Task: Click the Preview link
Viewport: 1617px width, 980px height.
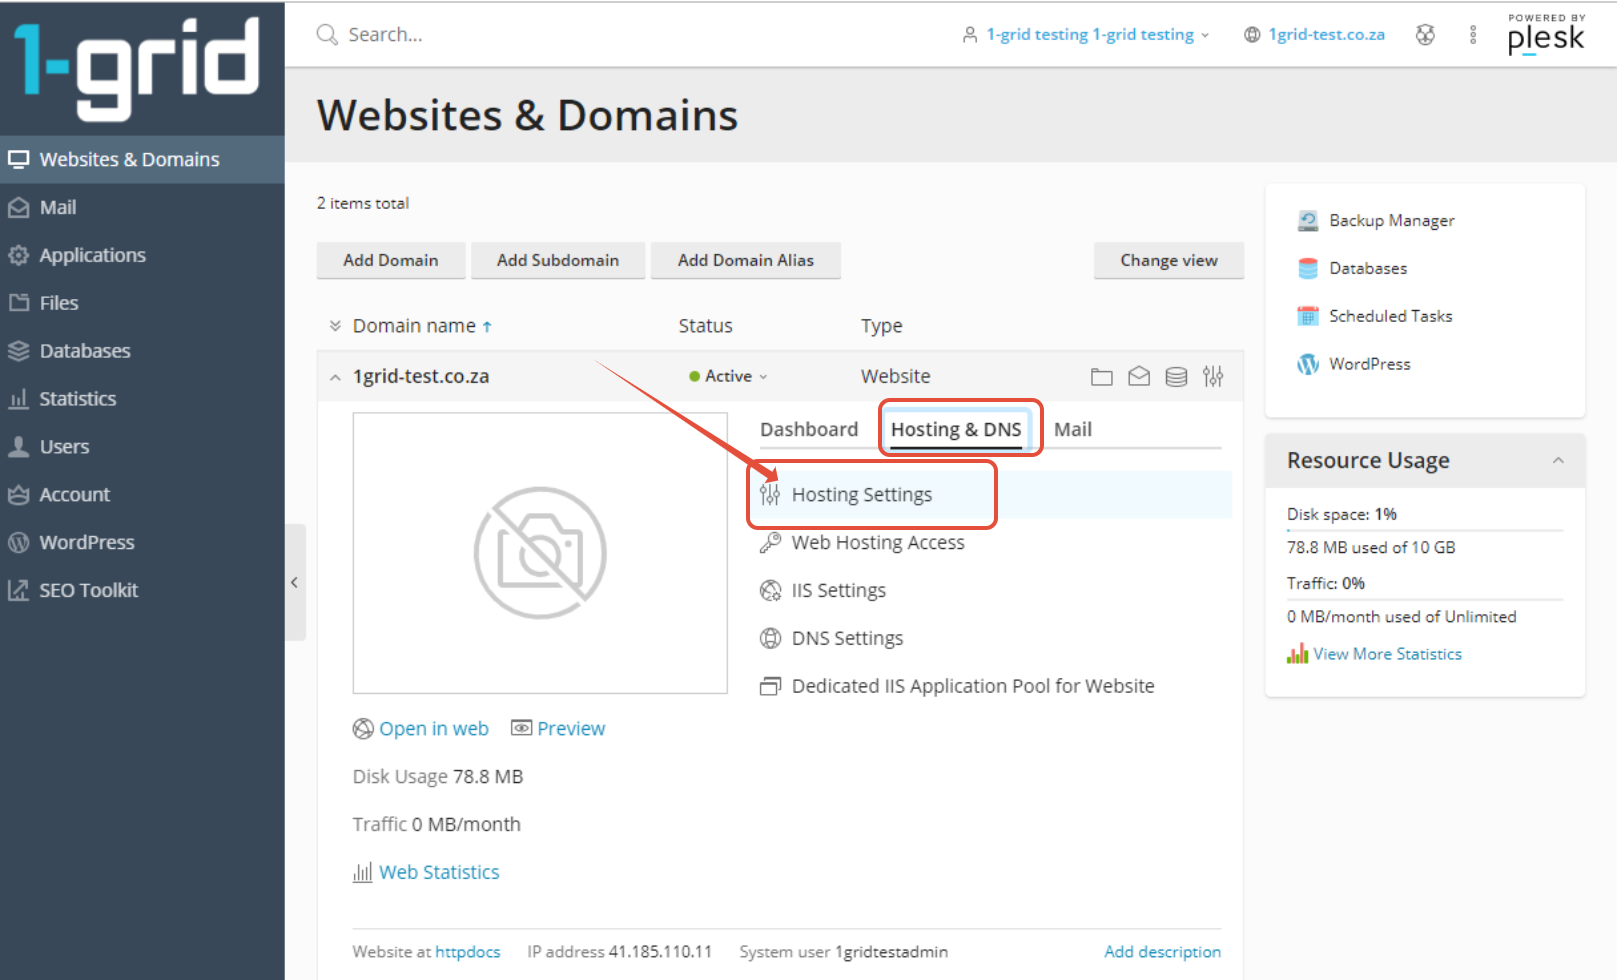Action: coord(571,729)
